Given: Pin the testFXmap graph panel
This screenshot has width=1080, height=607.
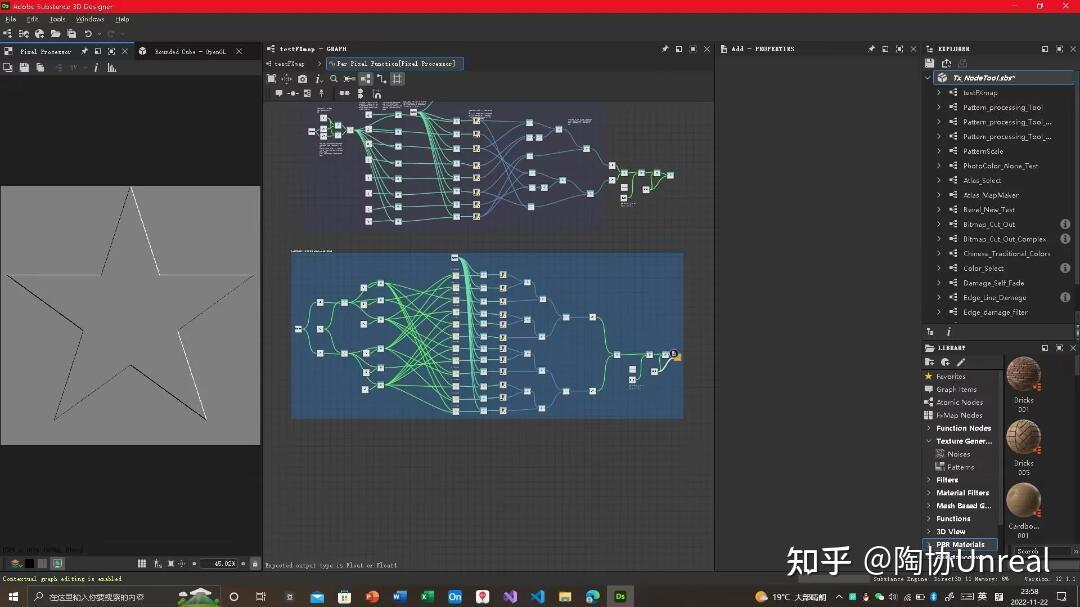Looking at the screenshot, I should pyautogui.click(x=664, y=49).
